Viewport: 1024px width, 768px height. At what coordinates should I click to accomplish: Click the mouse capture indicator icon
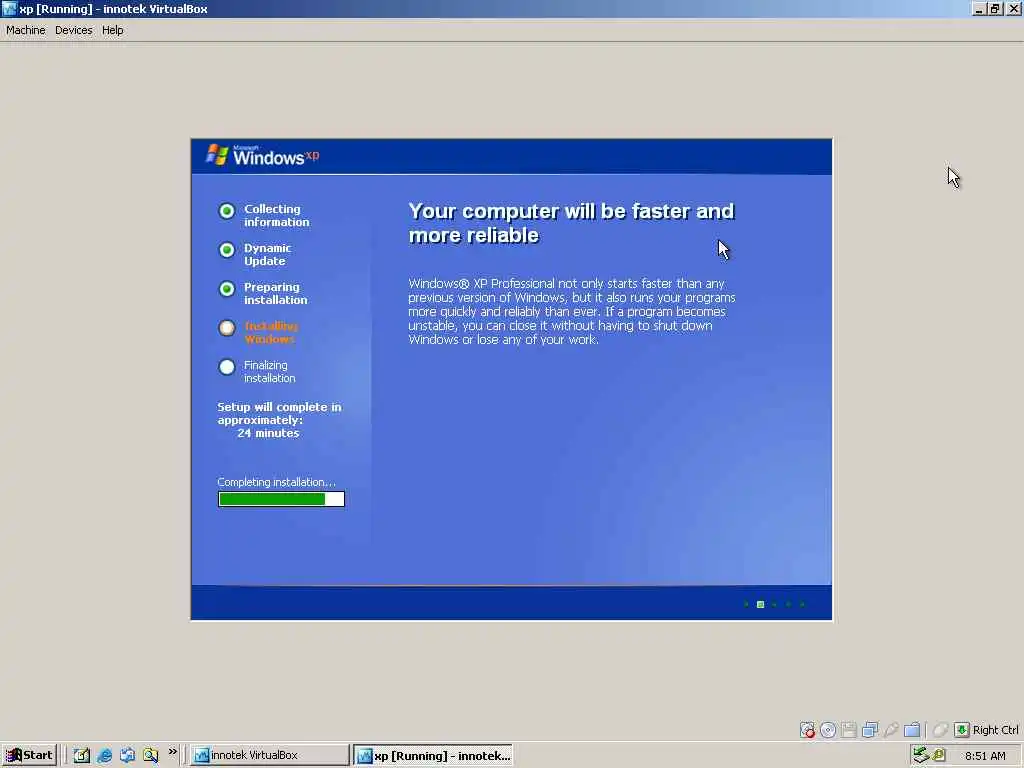[940, 730]
